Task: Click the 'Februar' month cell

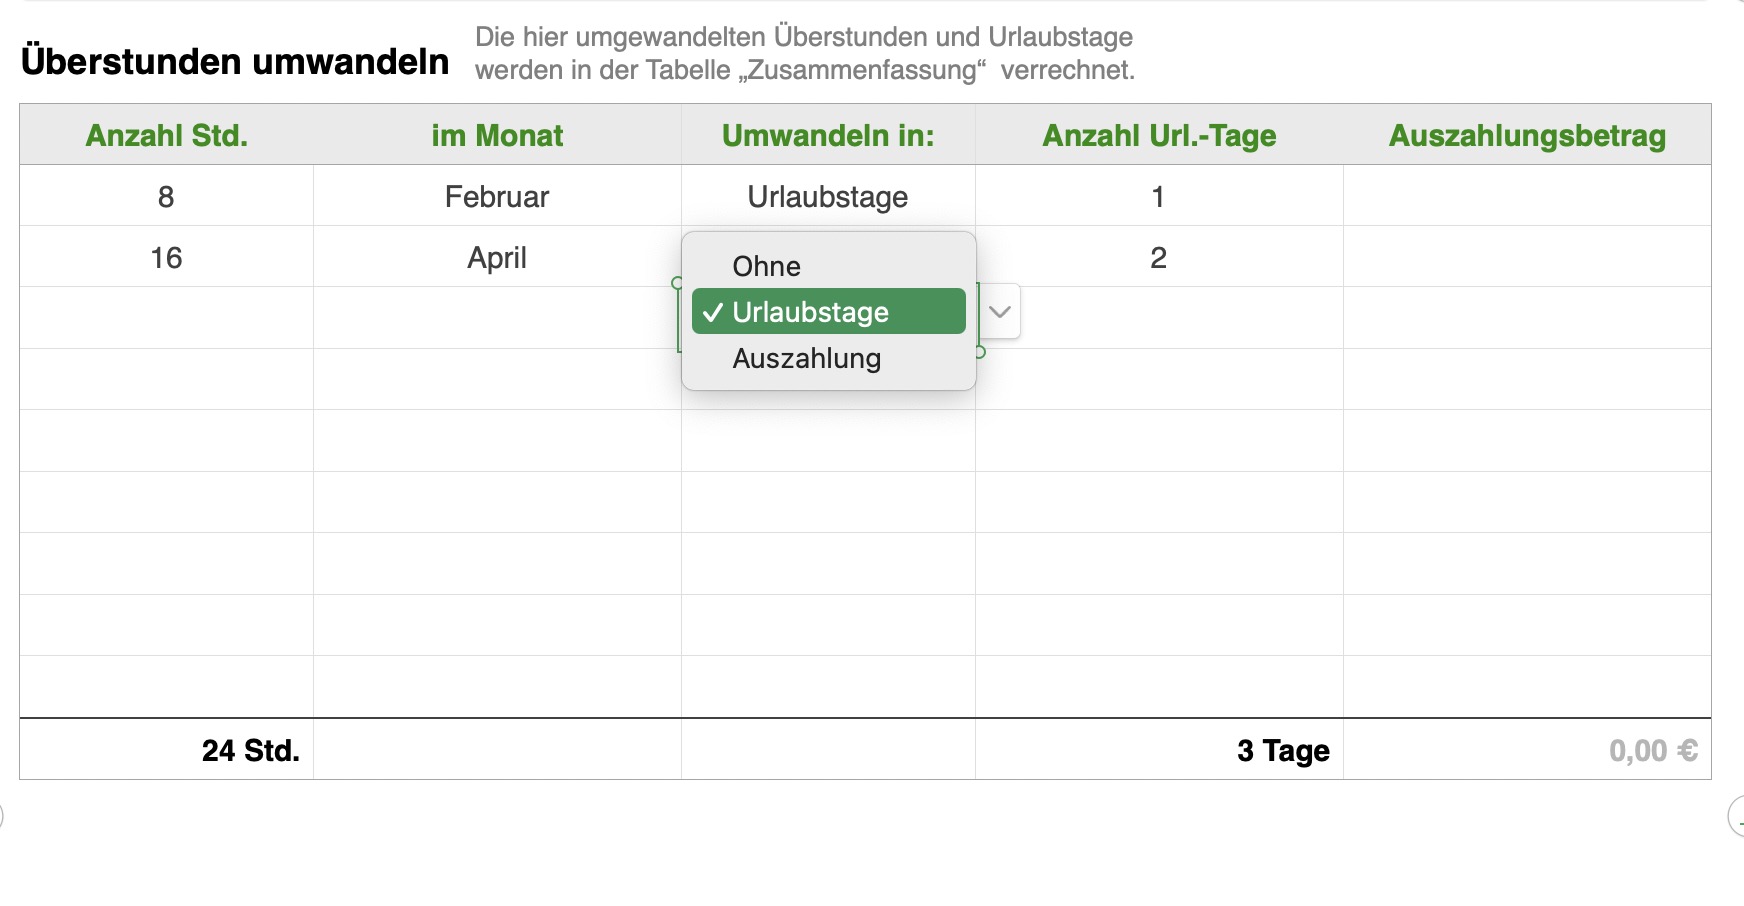Action: (x=497, y=196)
